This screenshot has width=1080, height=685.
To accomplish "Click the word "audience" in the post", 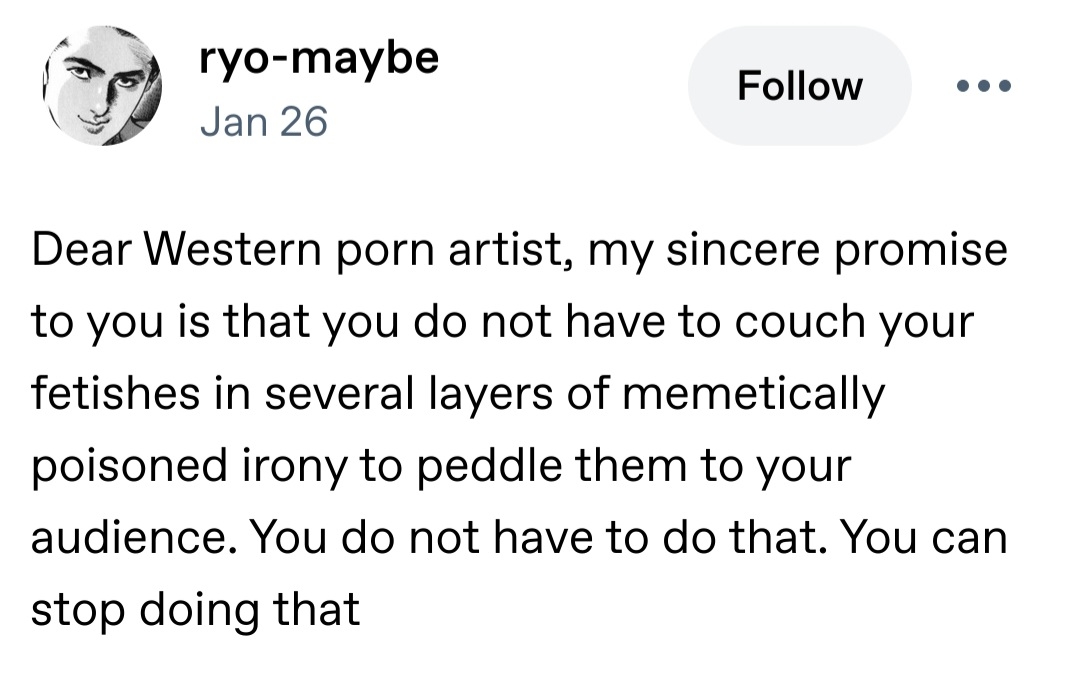I will click(127, 538).
